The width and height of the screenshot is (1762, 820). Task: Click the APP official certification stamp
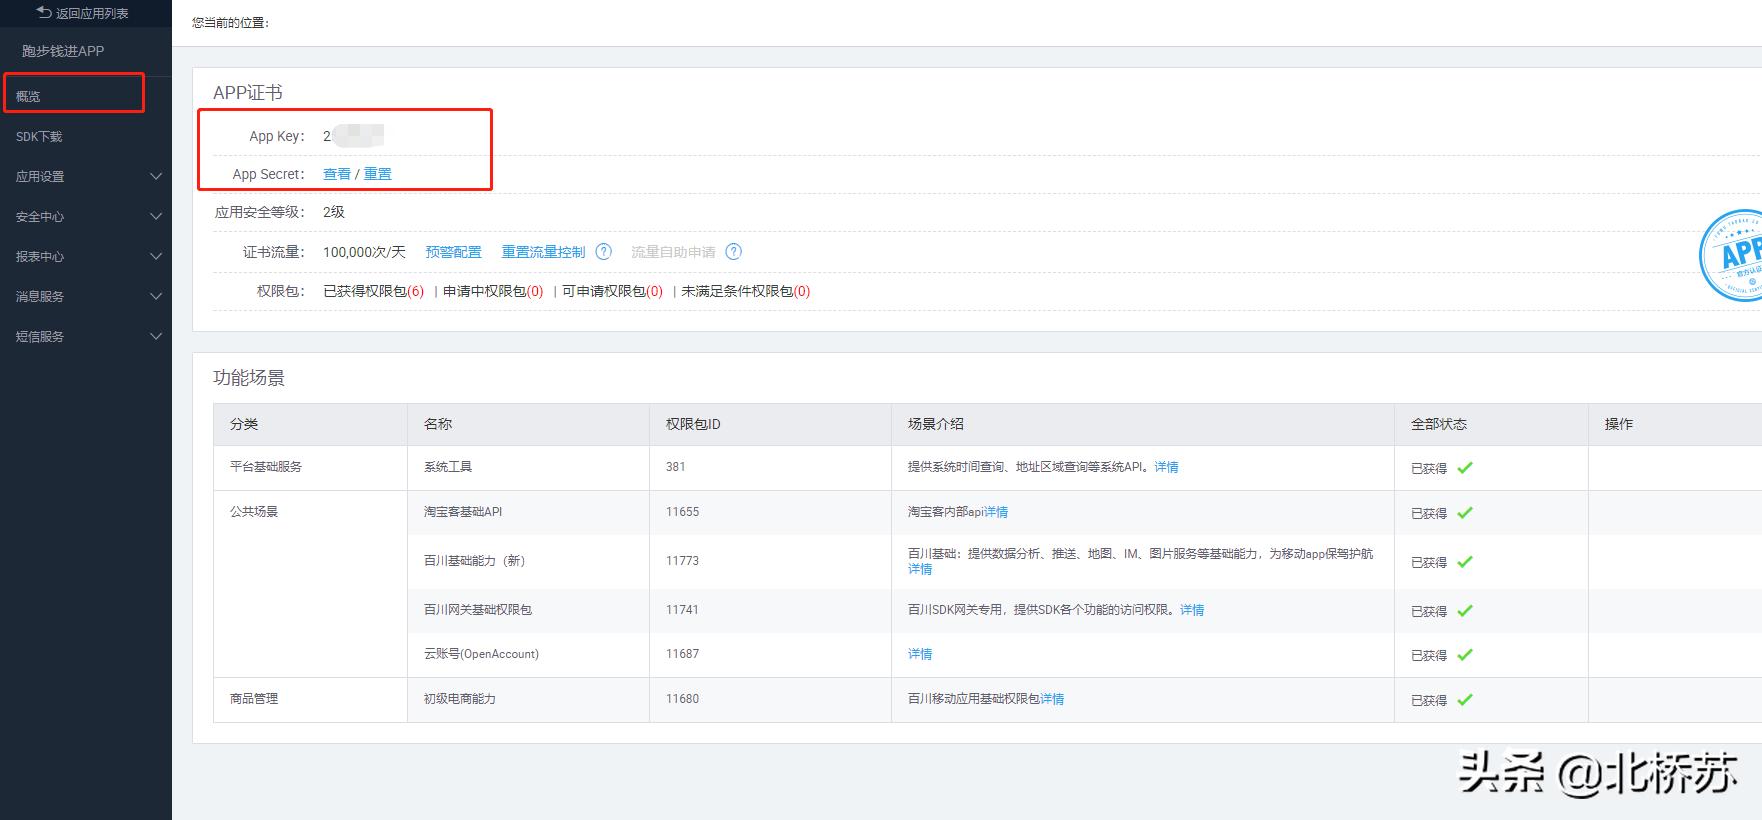[x=1732, y=256]
